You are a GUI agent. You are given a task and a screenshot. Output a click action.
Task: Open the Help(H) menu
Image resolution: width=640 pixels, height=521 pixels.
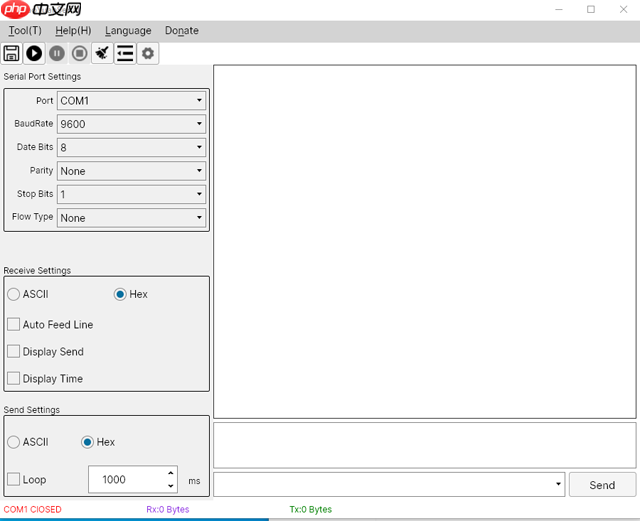[73, 31]
